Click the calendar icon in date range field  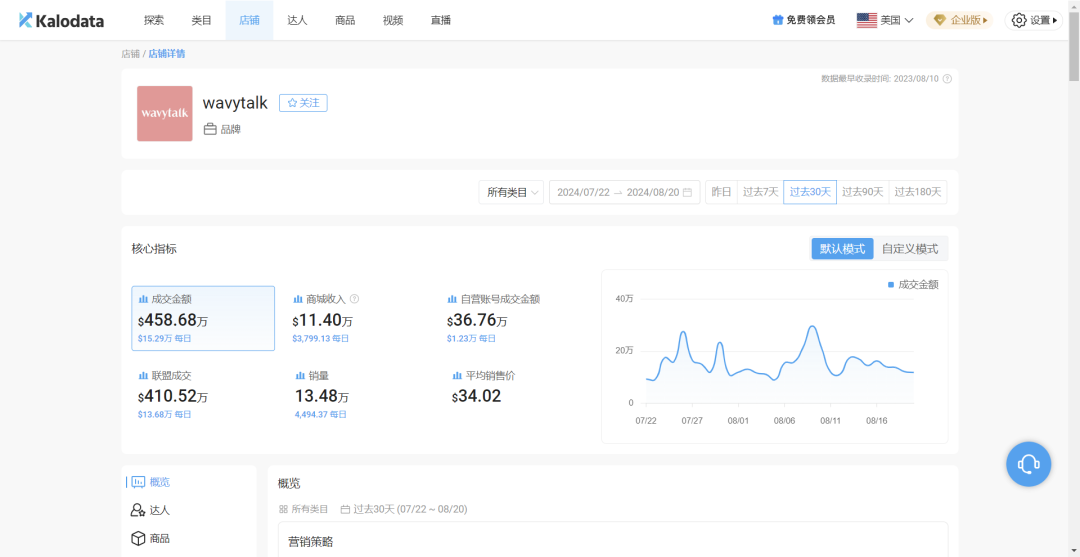coord(687,193)
